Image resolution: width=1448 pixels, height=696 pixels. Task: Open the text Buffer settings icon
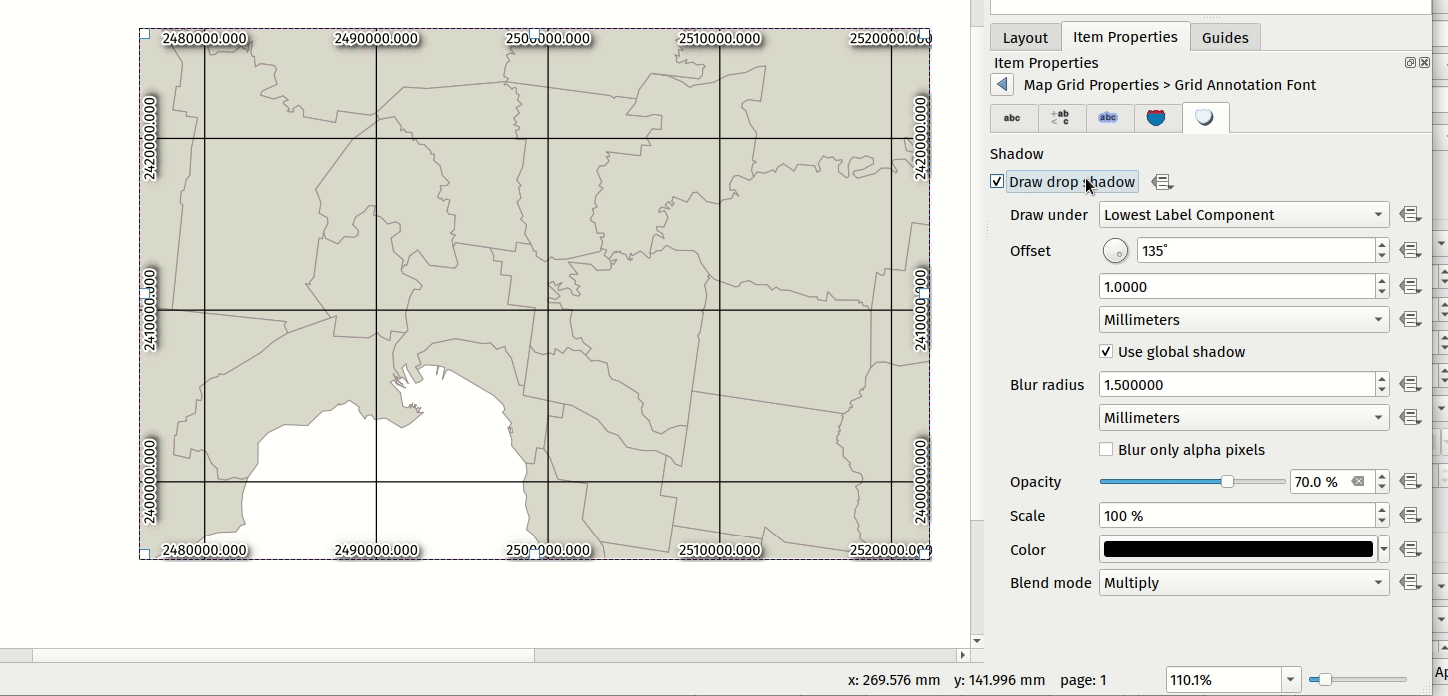pyautogui.click(x=1108, y=118)
